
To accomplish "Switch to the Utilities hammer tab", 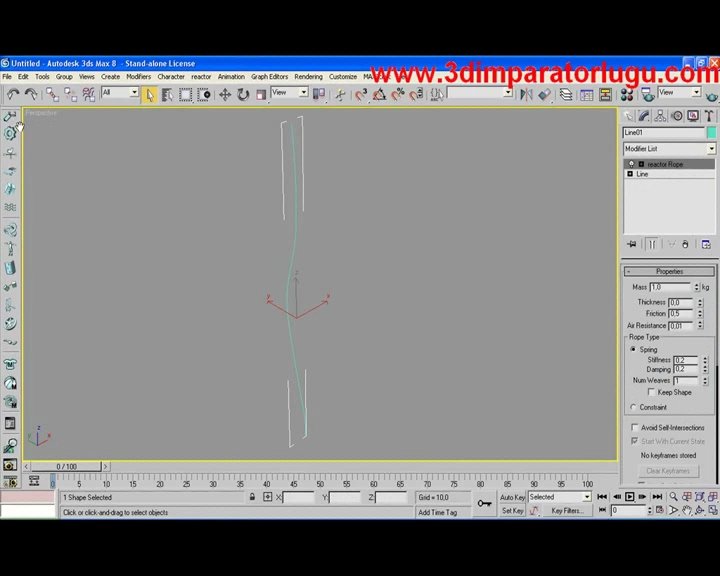I will pos(709,116).
